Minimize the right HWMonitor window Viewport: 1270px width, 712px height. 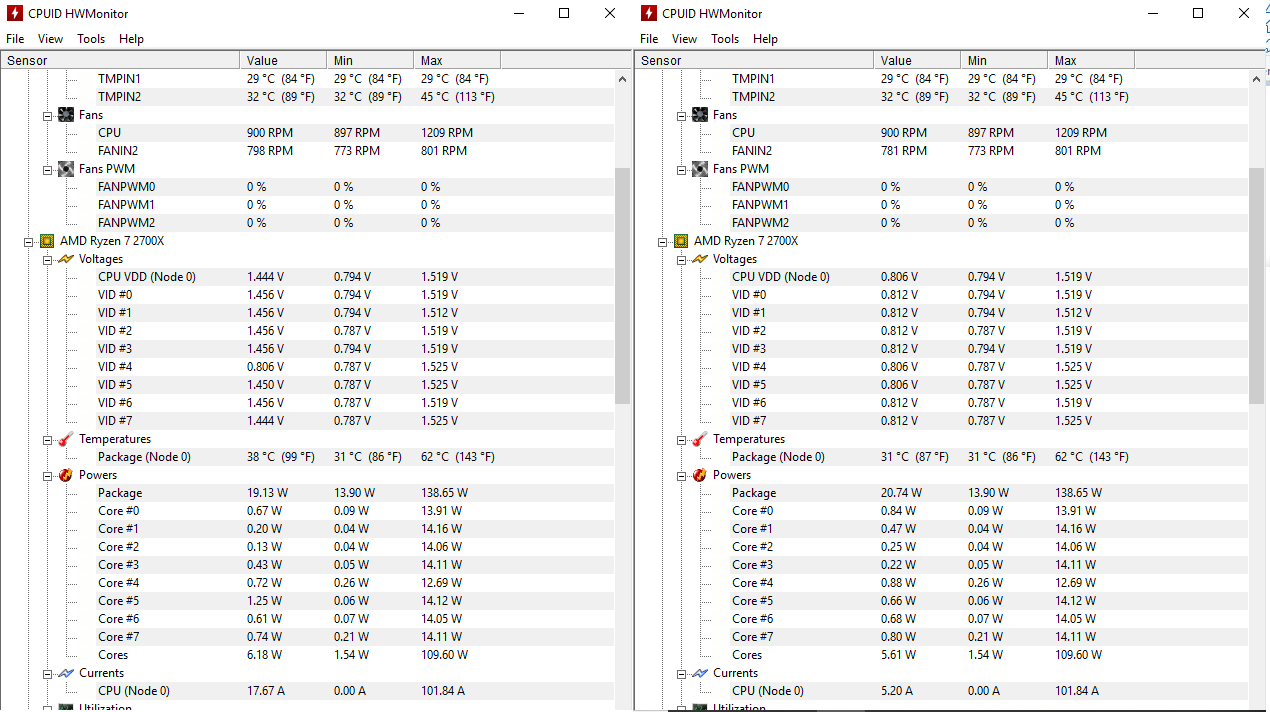pos(1152,14)
